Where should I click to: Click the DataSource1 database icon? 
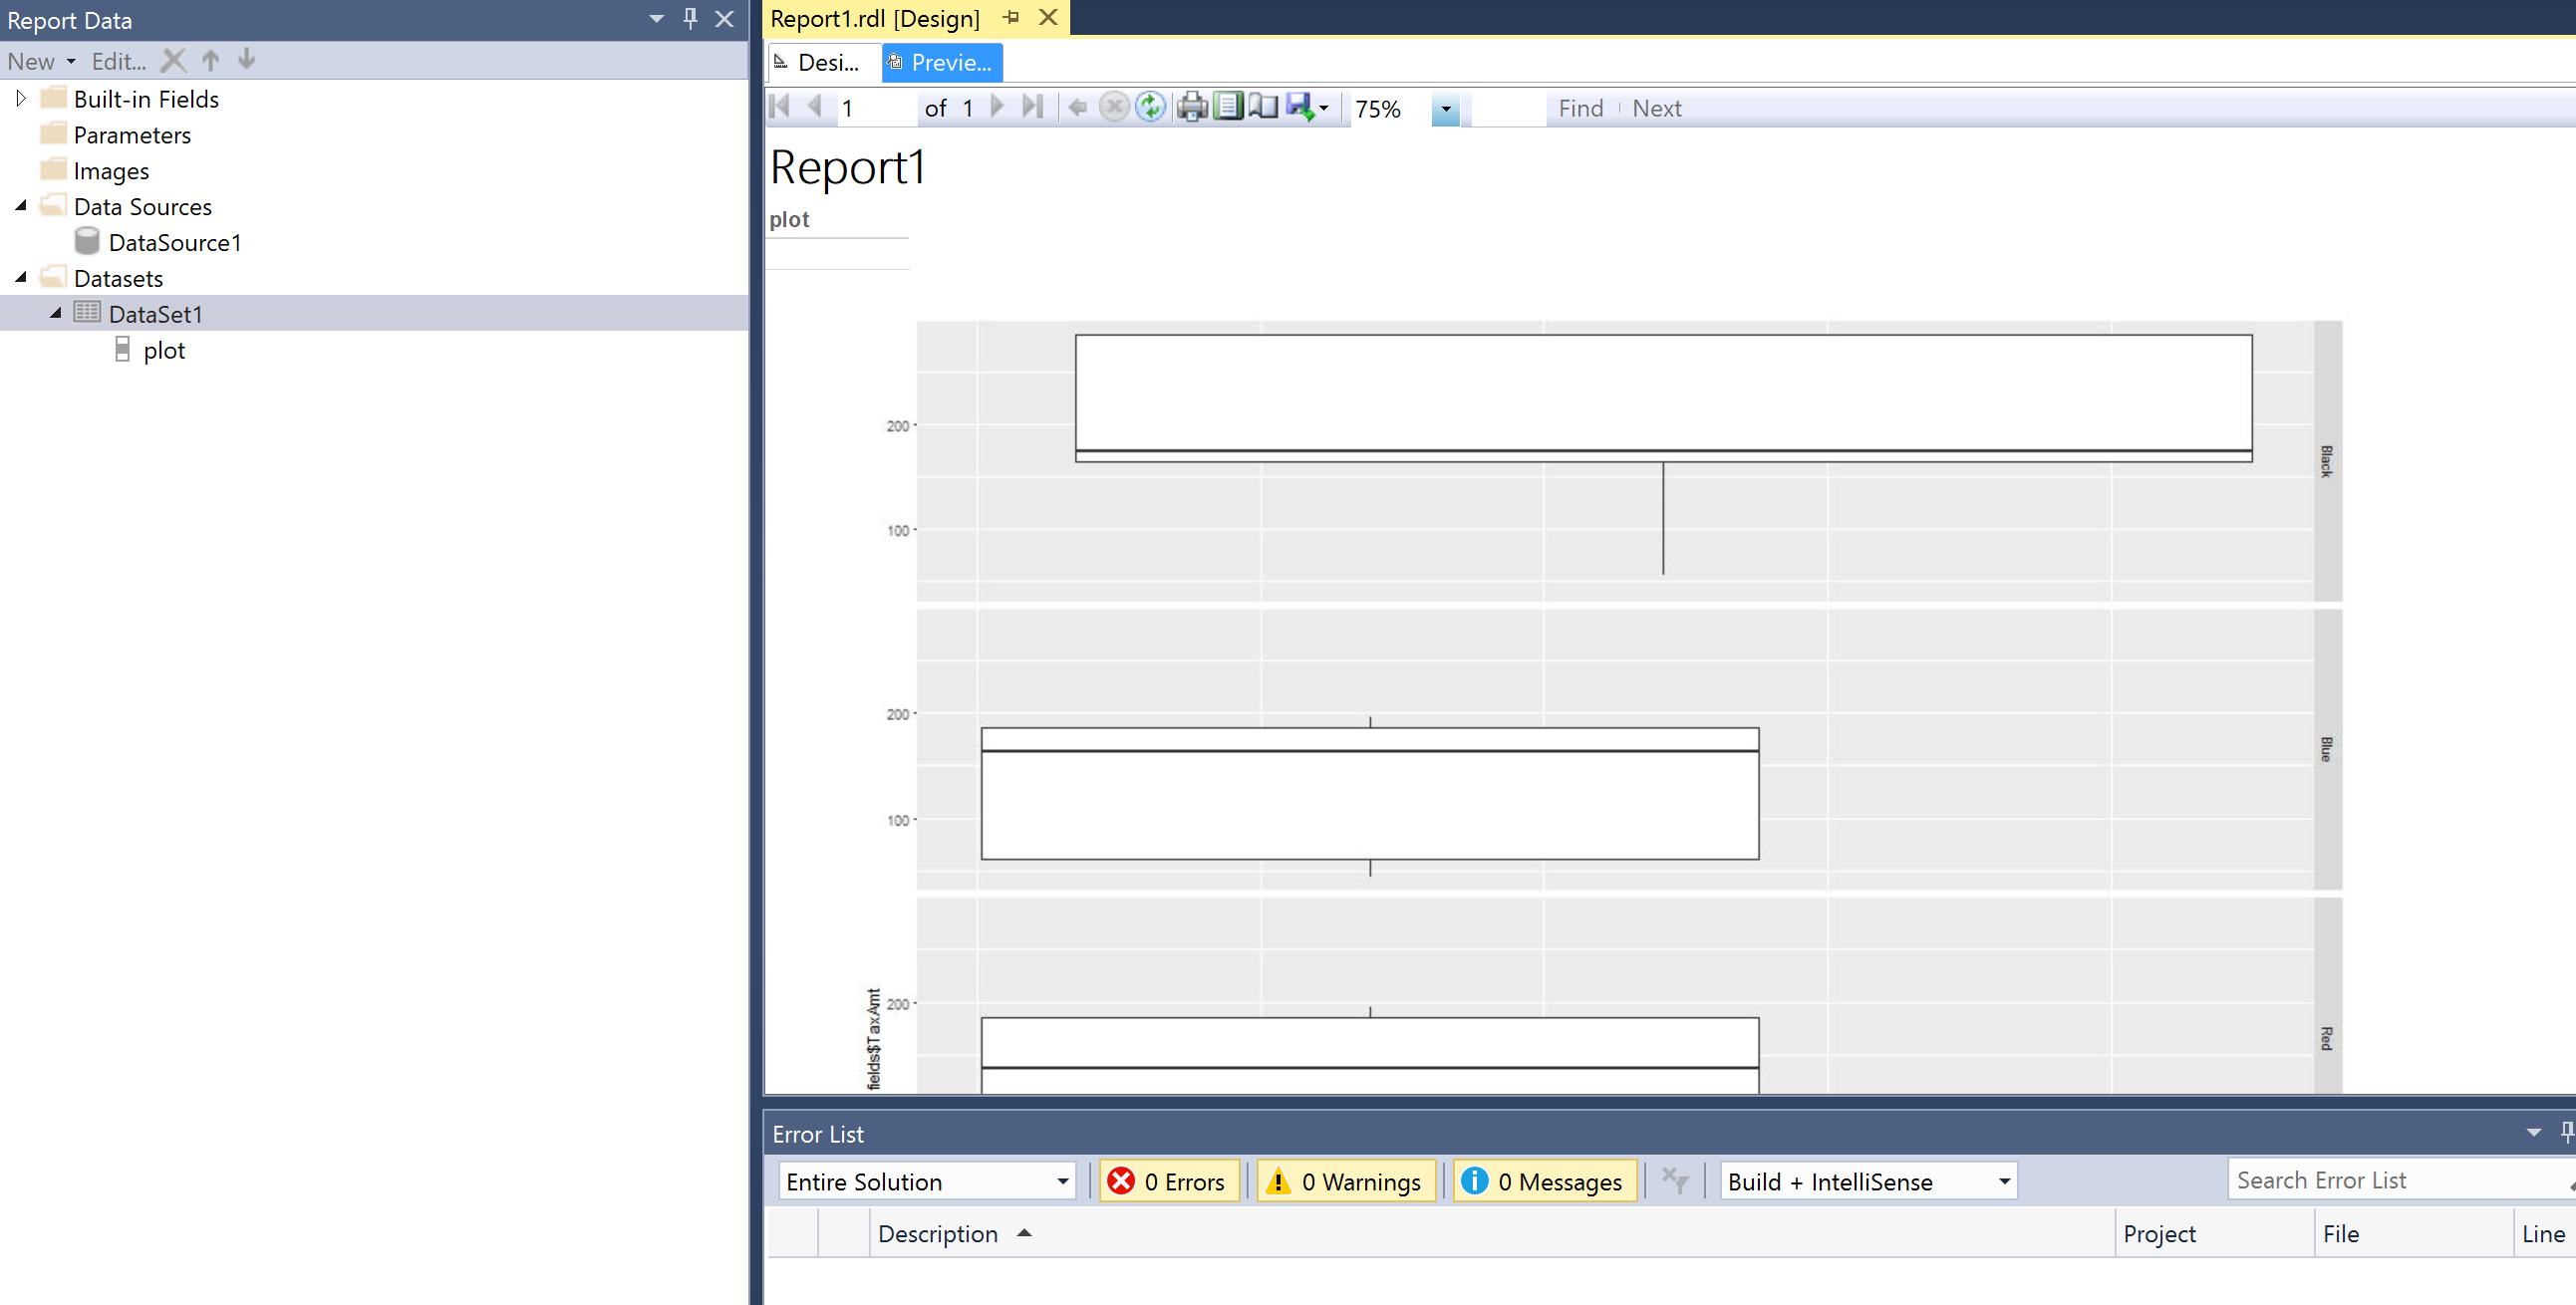tap(87, 242)
